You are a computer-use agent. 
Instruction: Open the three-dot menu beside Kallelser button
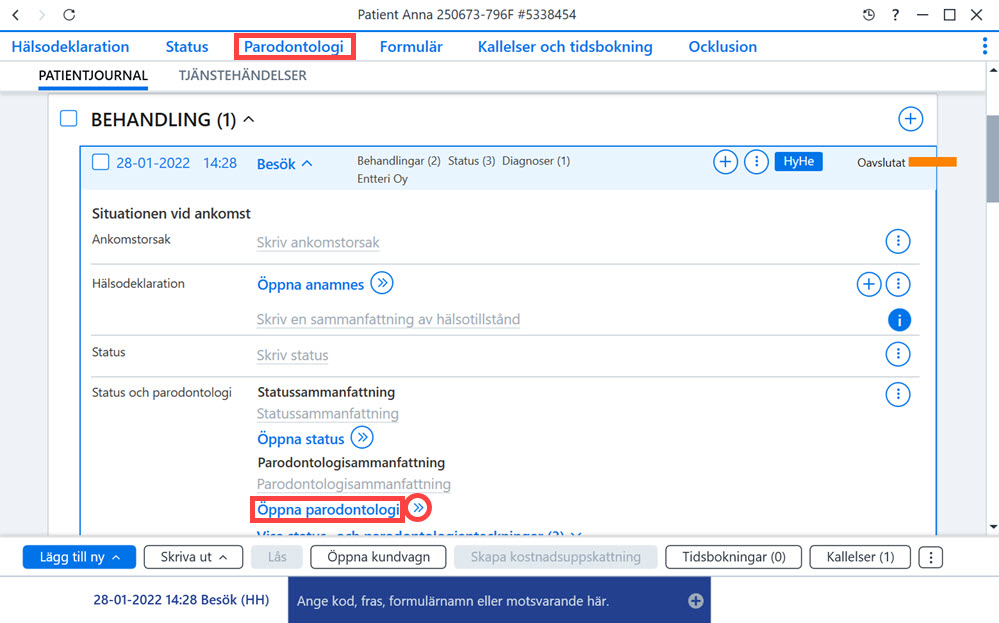click(x=930, y=557)
